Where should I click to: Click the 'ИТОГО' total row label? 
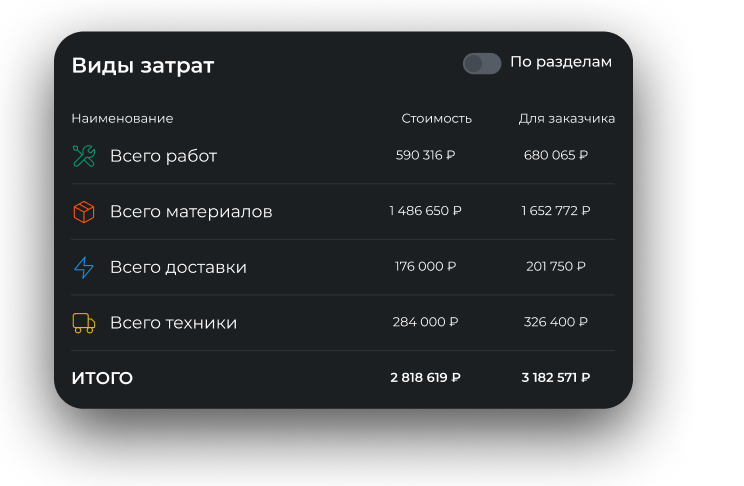102,378
